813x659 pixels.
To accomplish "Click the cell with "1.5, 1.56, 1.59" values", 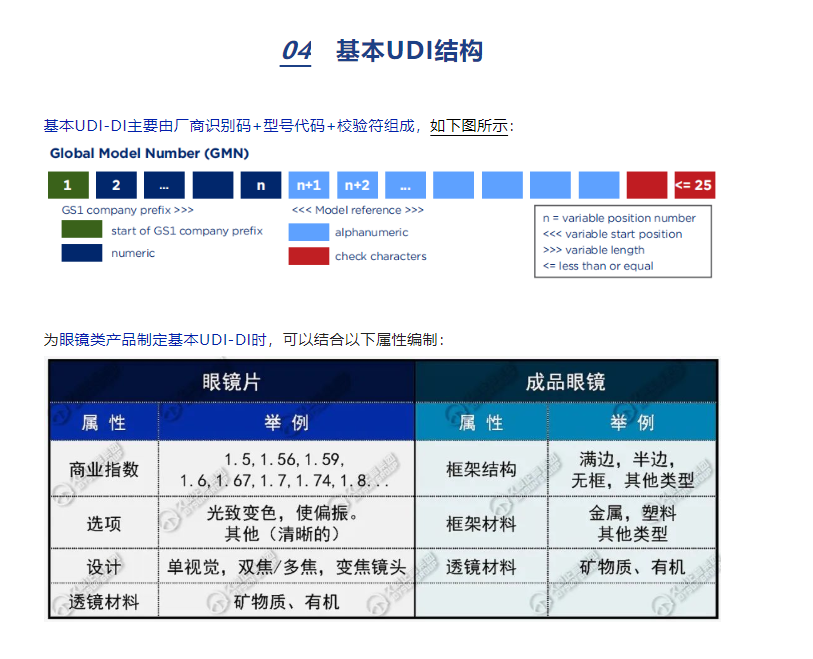I will 286,469.
